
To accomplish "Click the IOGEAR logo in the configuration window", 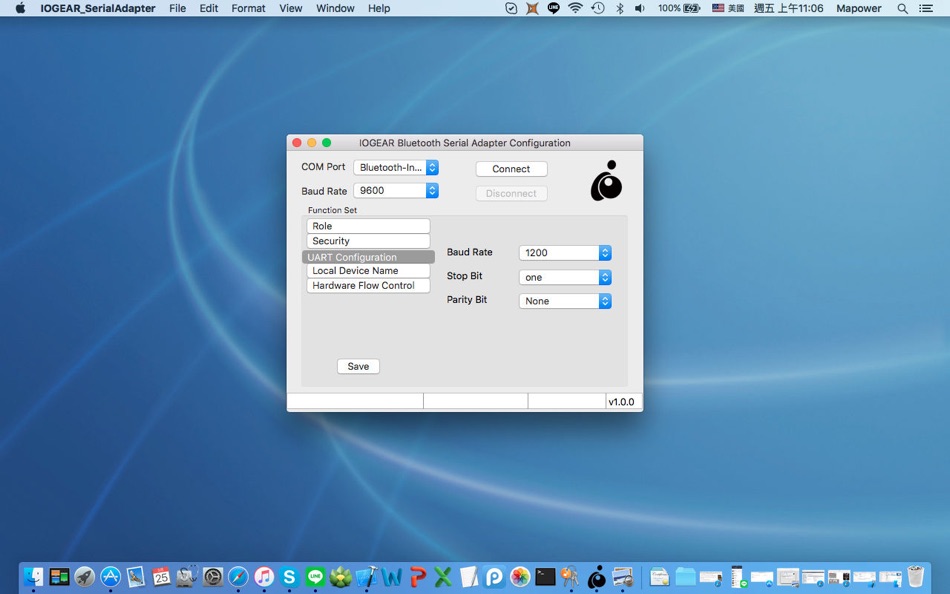I will click(x=606, y=181).
